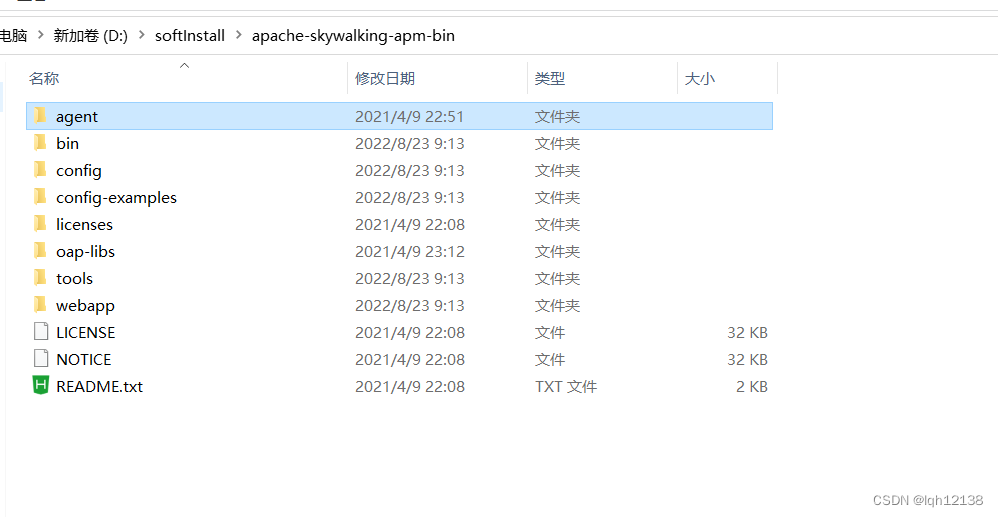Click the config folder icon
Screen dimensions: 998x517
point(40,170)
